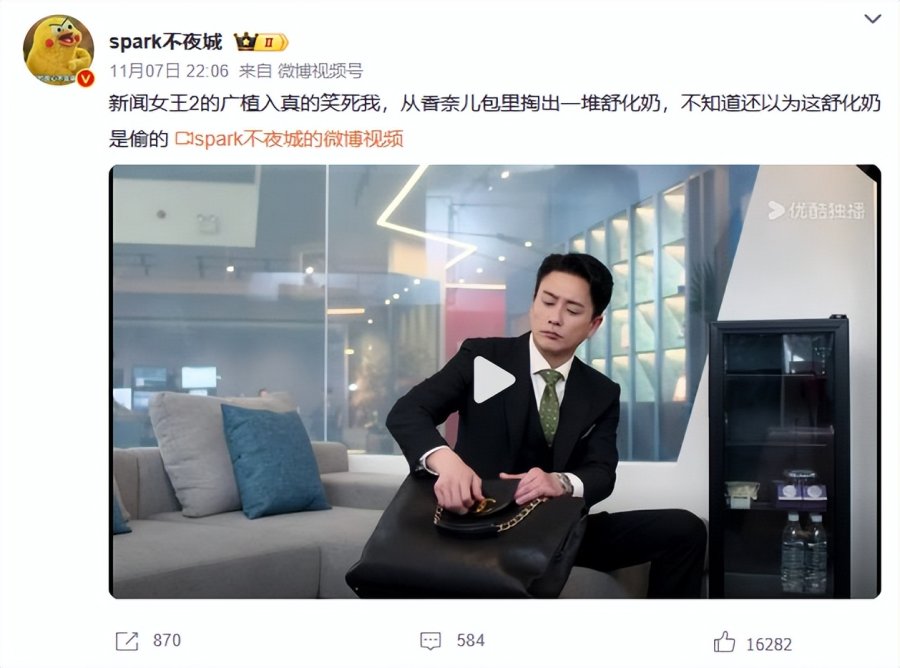Like the post with thumbs-up icon

click(x=724, y=642)
